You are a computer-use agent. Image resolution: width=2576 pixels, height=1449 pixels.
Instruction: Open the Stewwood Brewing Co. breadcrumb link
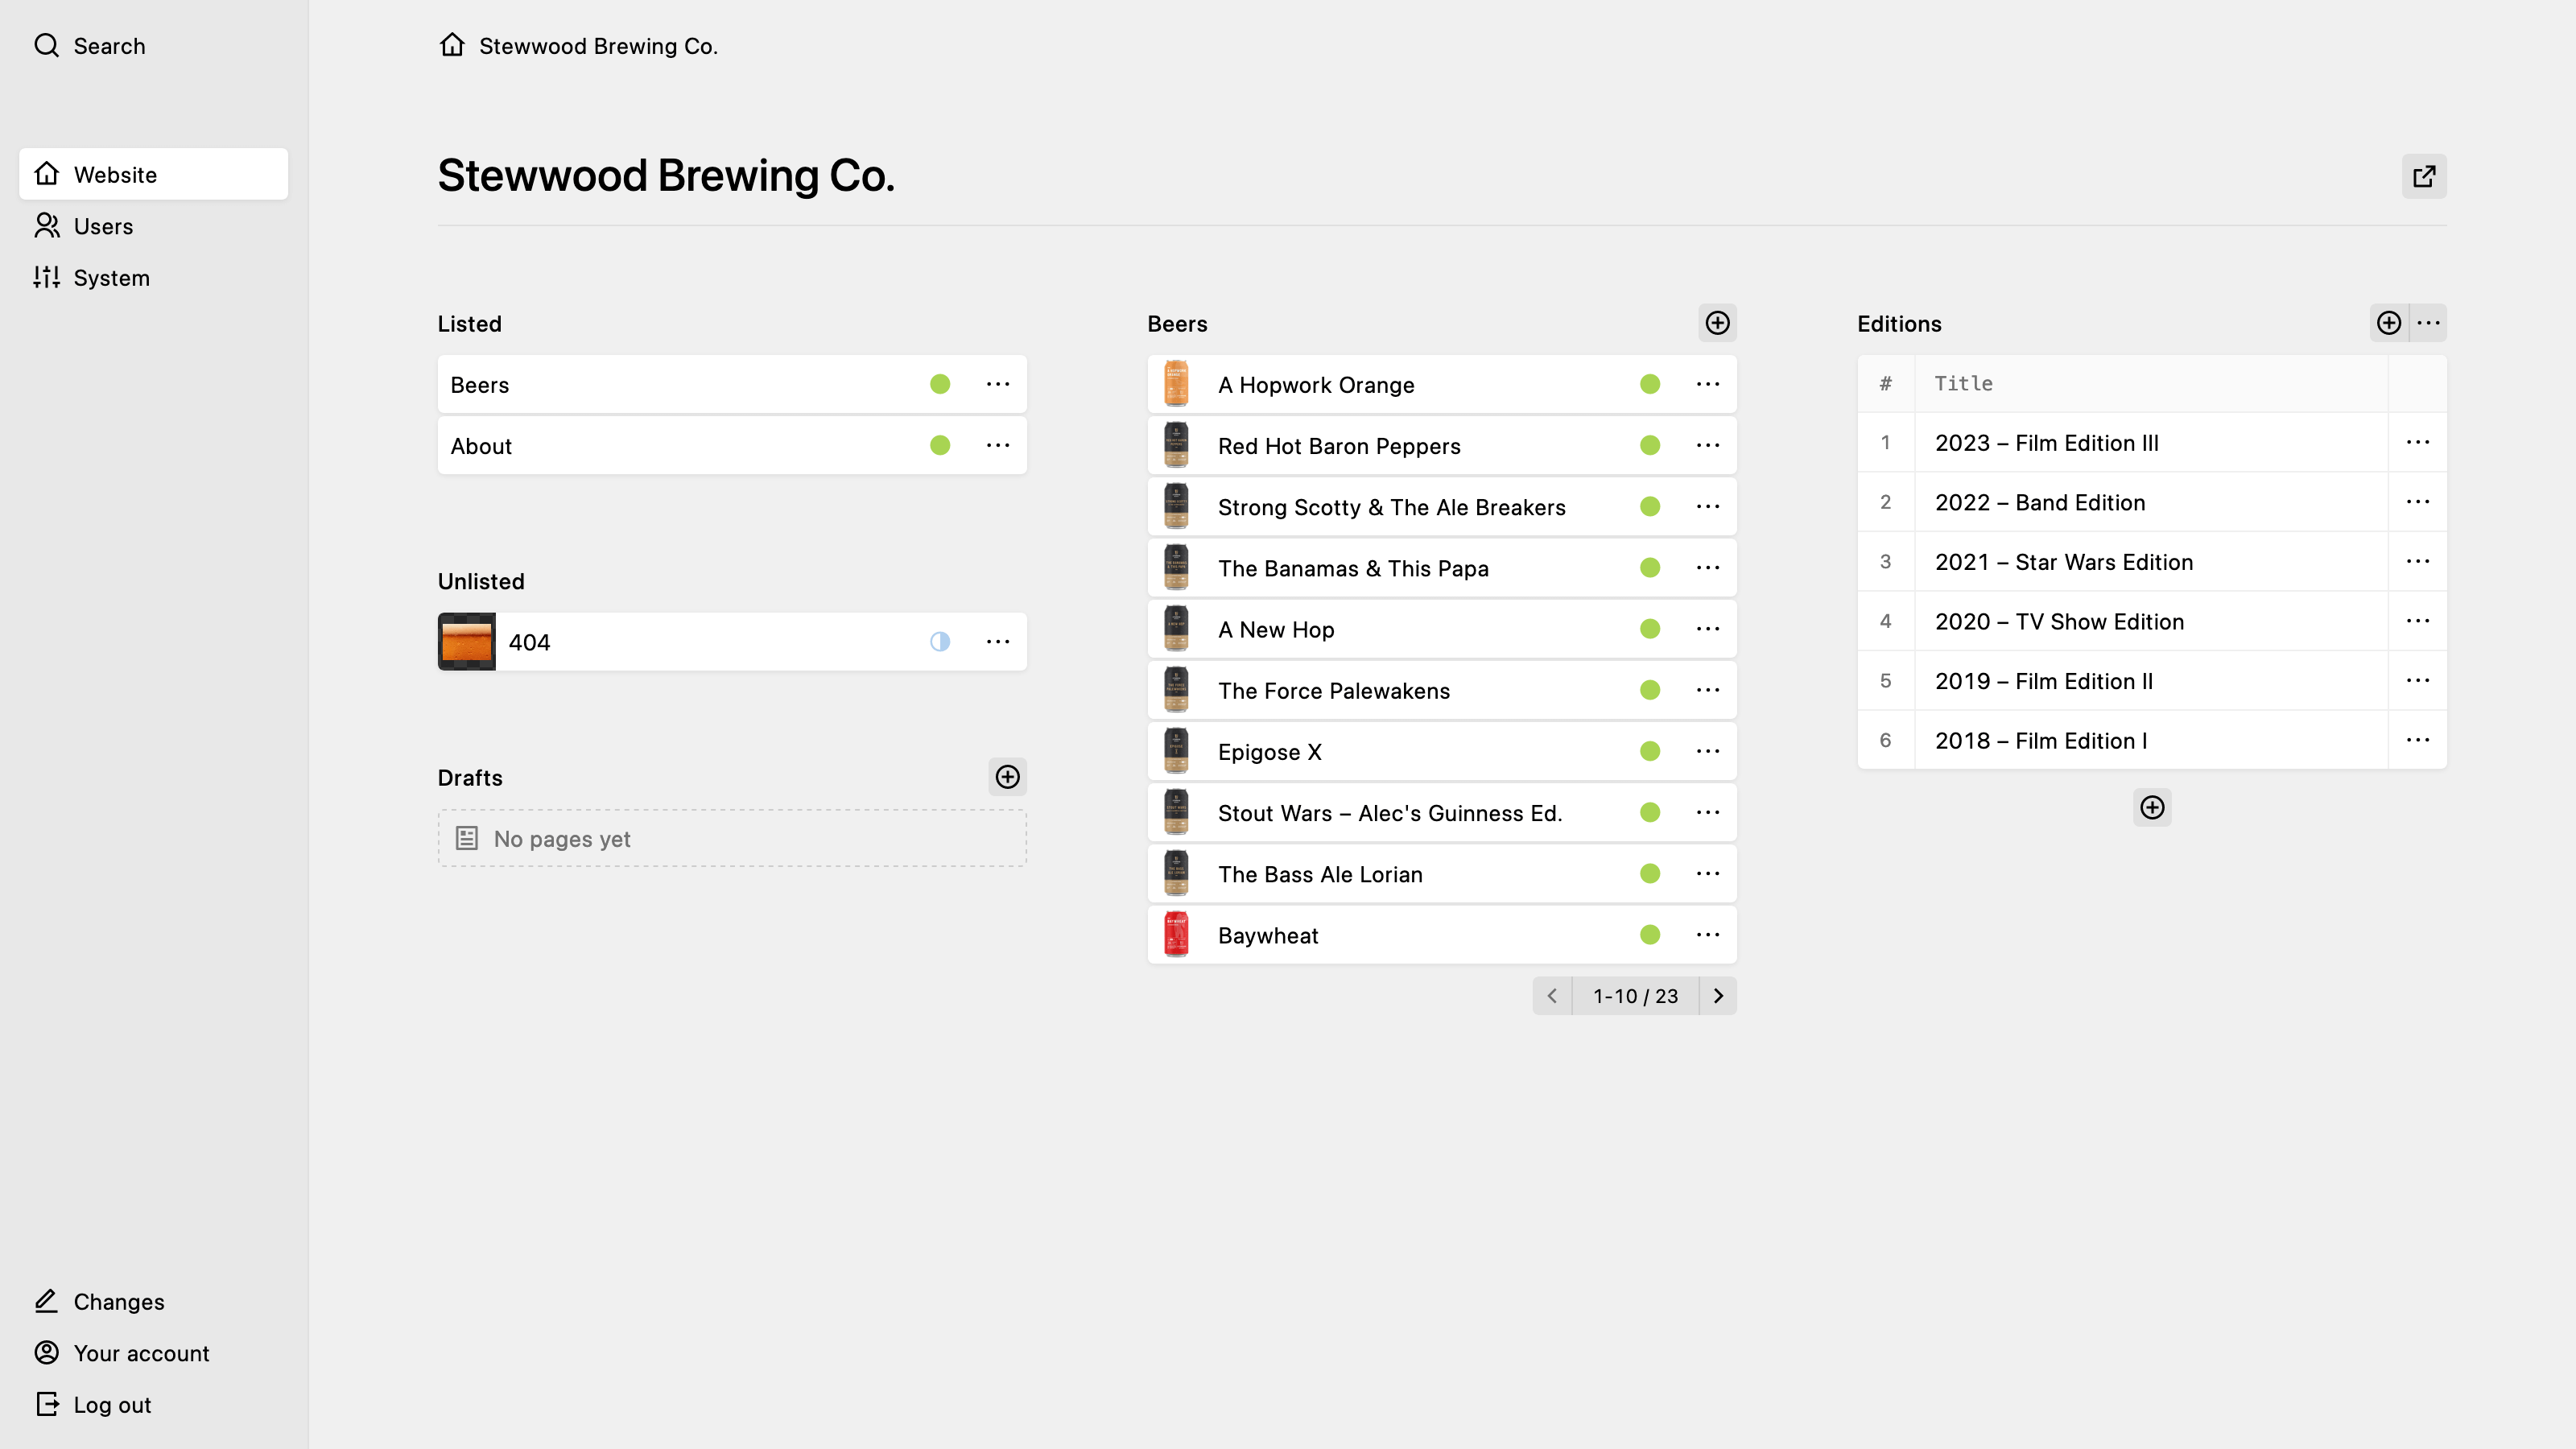pyautogui.click(x=598, y=46)
